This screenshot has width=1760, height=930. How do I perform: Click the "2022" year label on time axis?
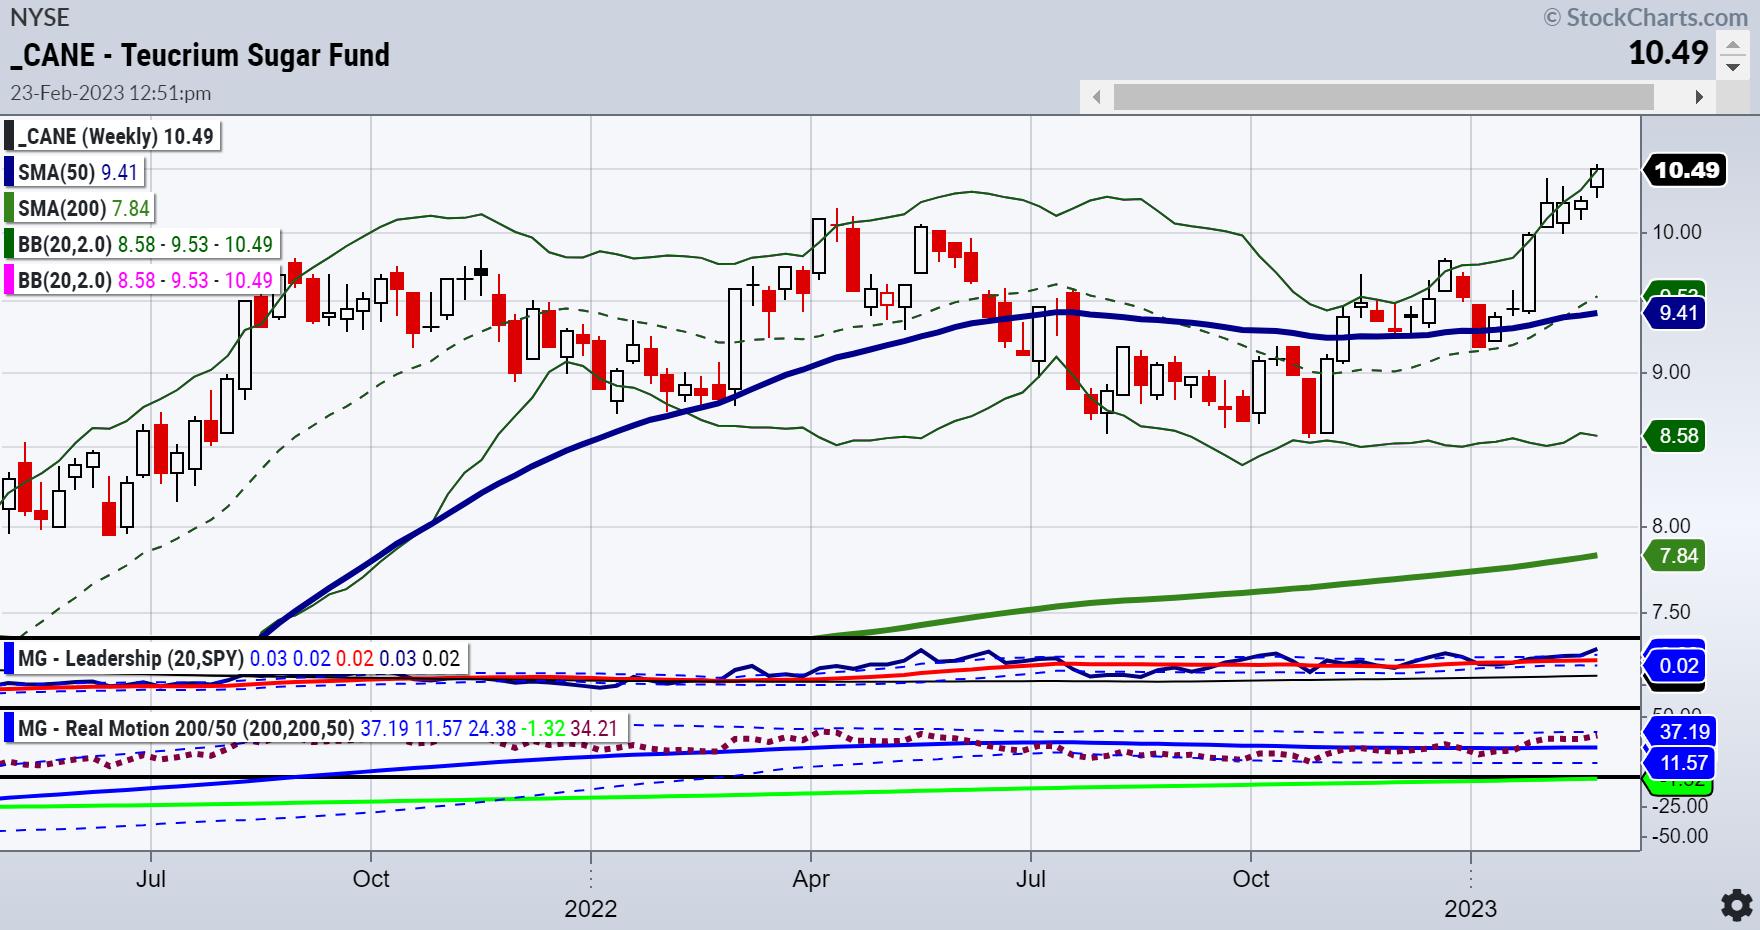click(x=591, y=908)
